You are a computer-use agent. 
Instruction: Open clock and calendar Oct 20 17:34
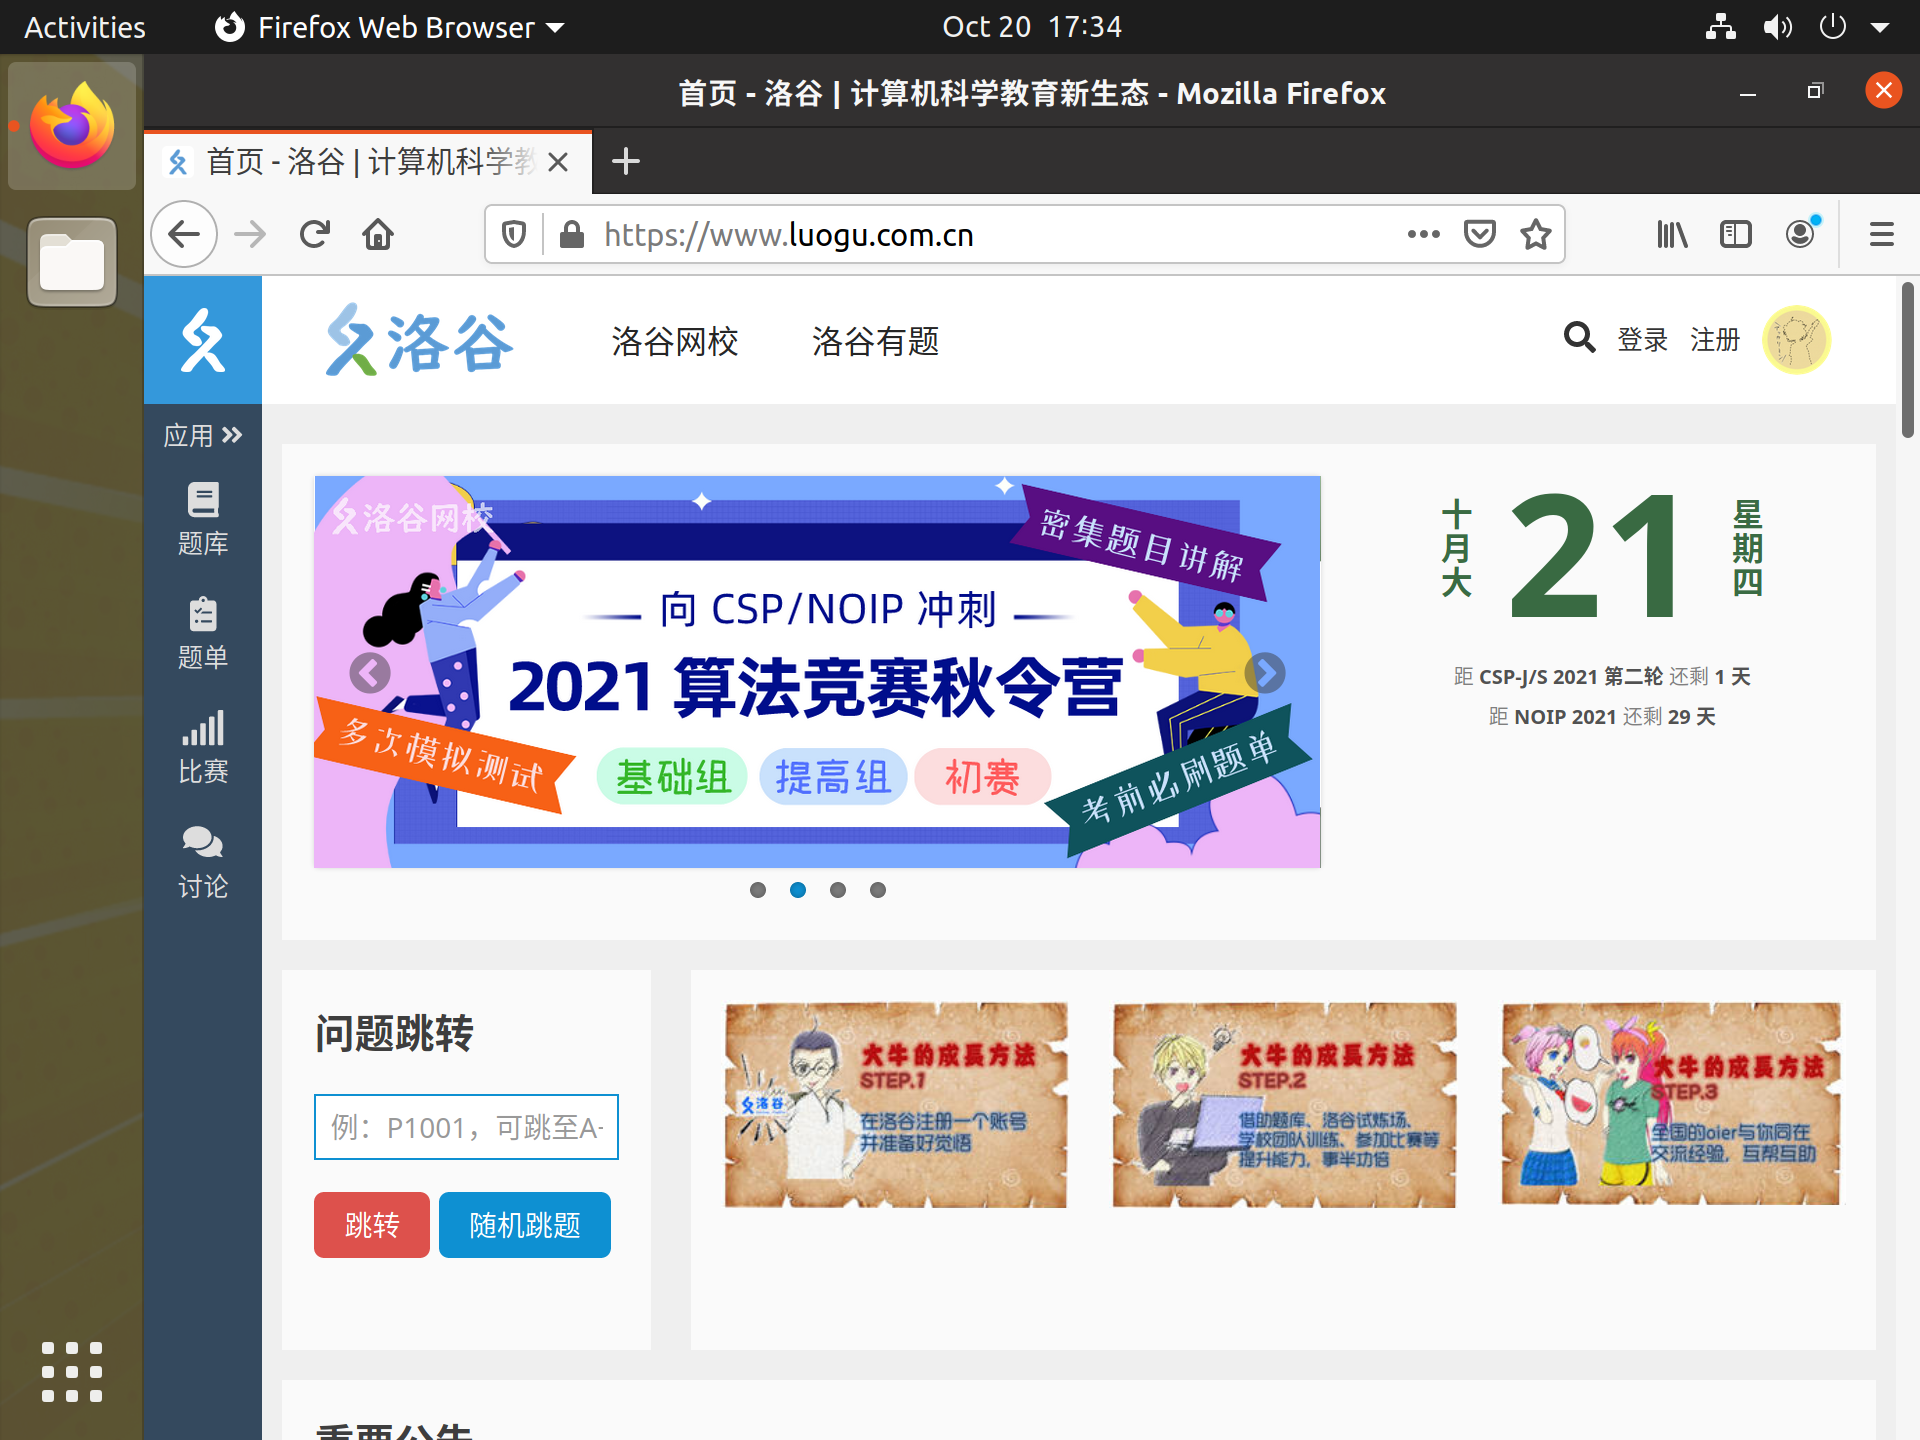pyautogui.click(x=1032, y=27)
